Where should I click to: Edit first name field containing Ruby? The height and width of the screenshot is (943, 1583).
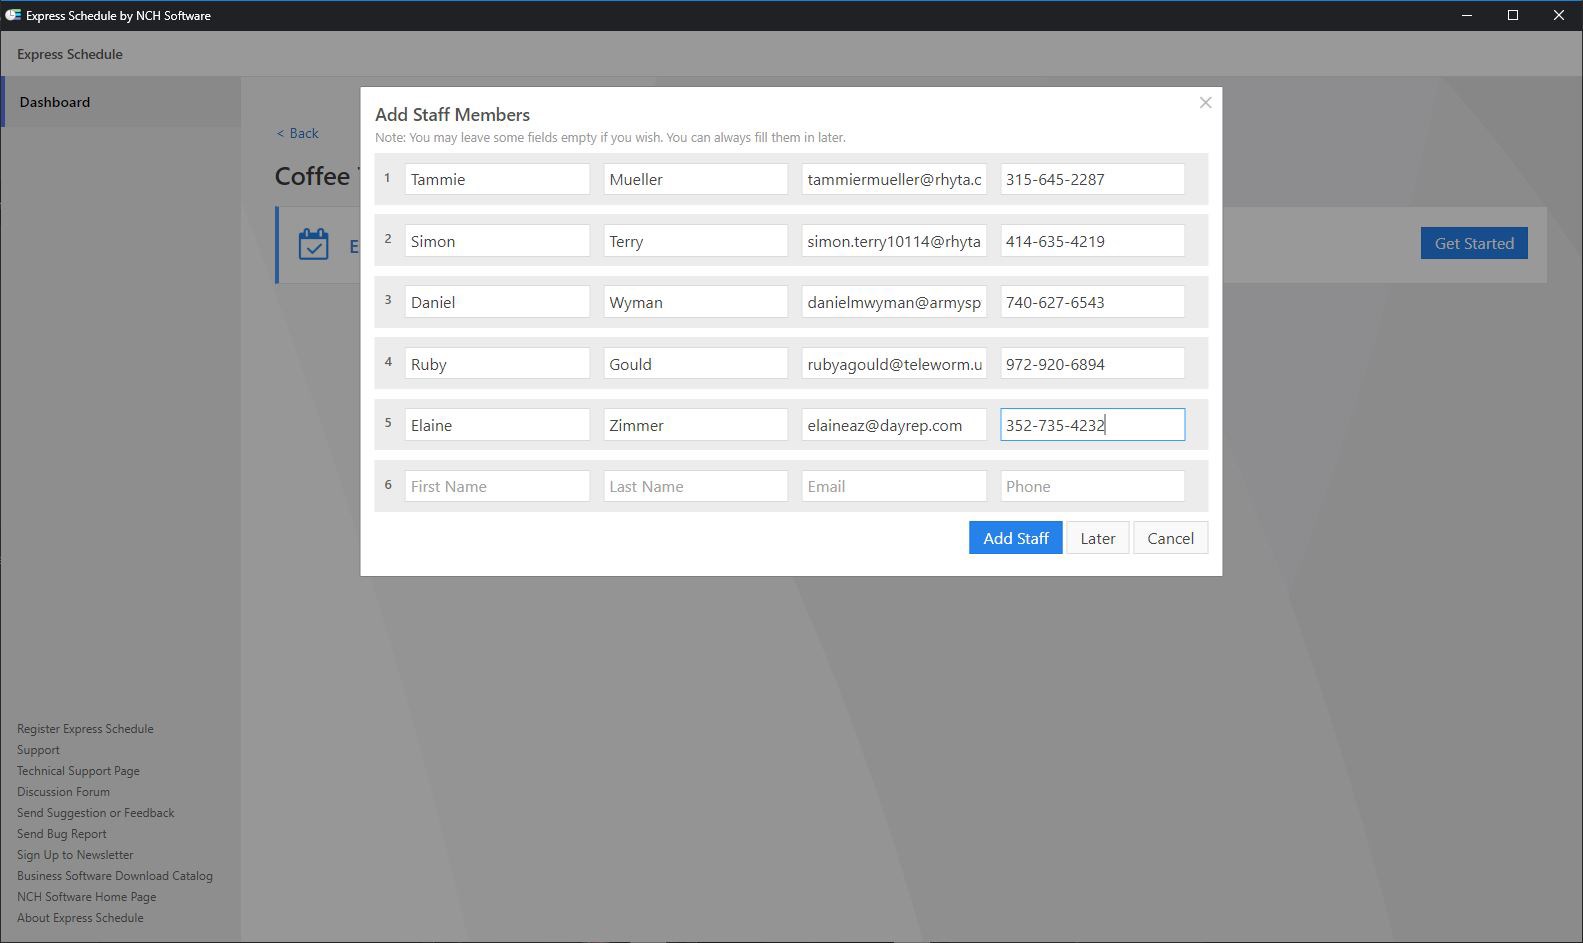497,364
